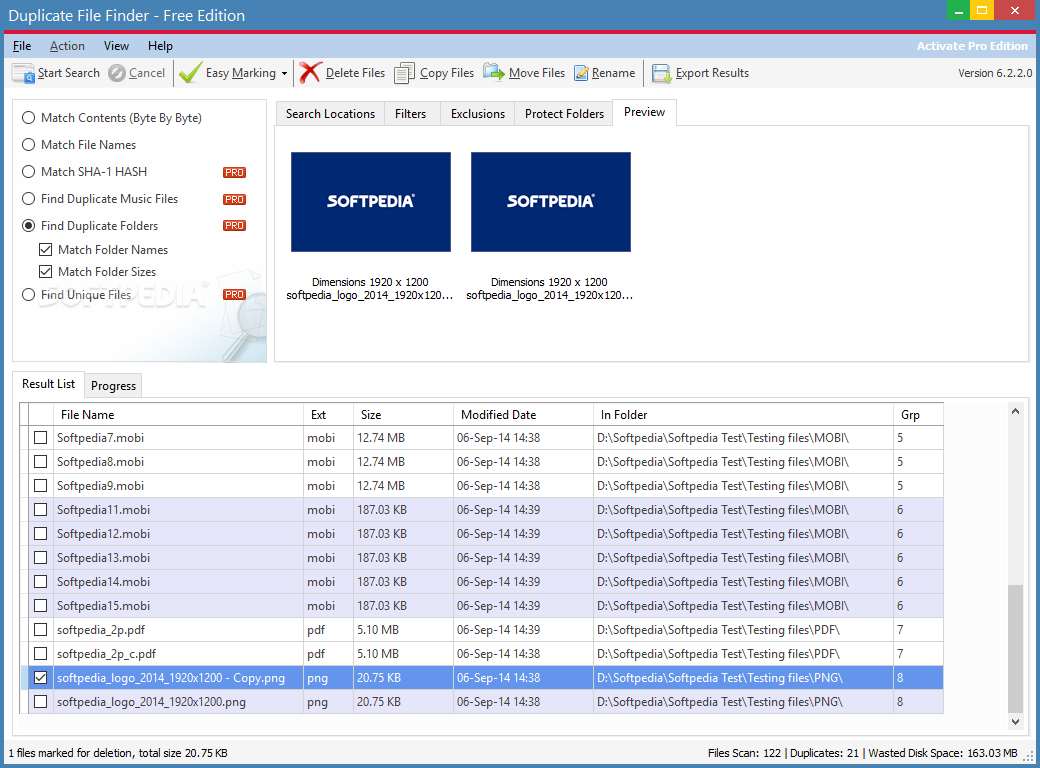Click the Move Files arrow icon
1040x768 pixels.
point(493,72)
